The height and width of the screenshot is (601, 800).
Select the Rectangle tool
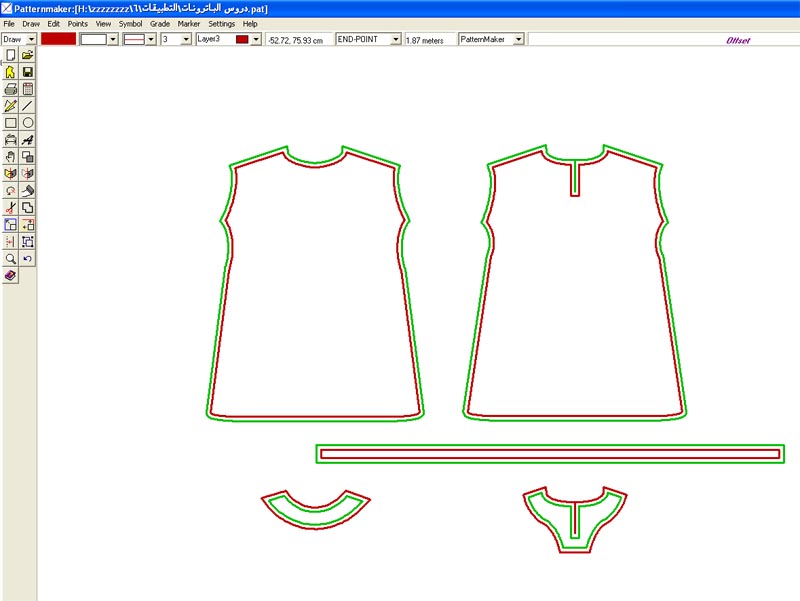coord(11,123)
